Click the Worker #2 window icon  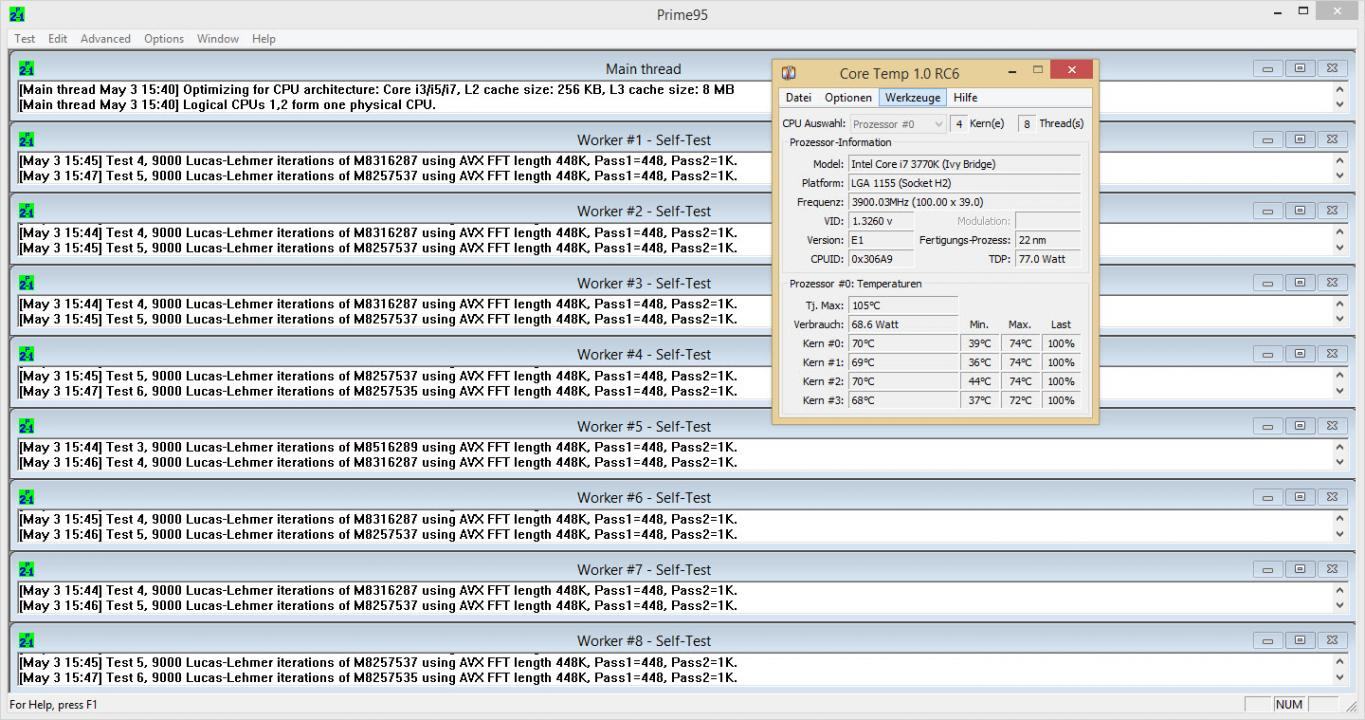26,211
